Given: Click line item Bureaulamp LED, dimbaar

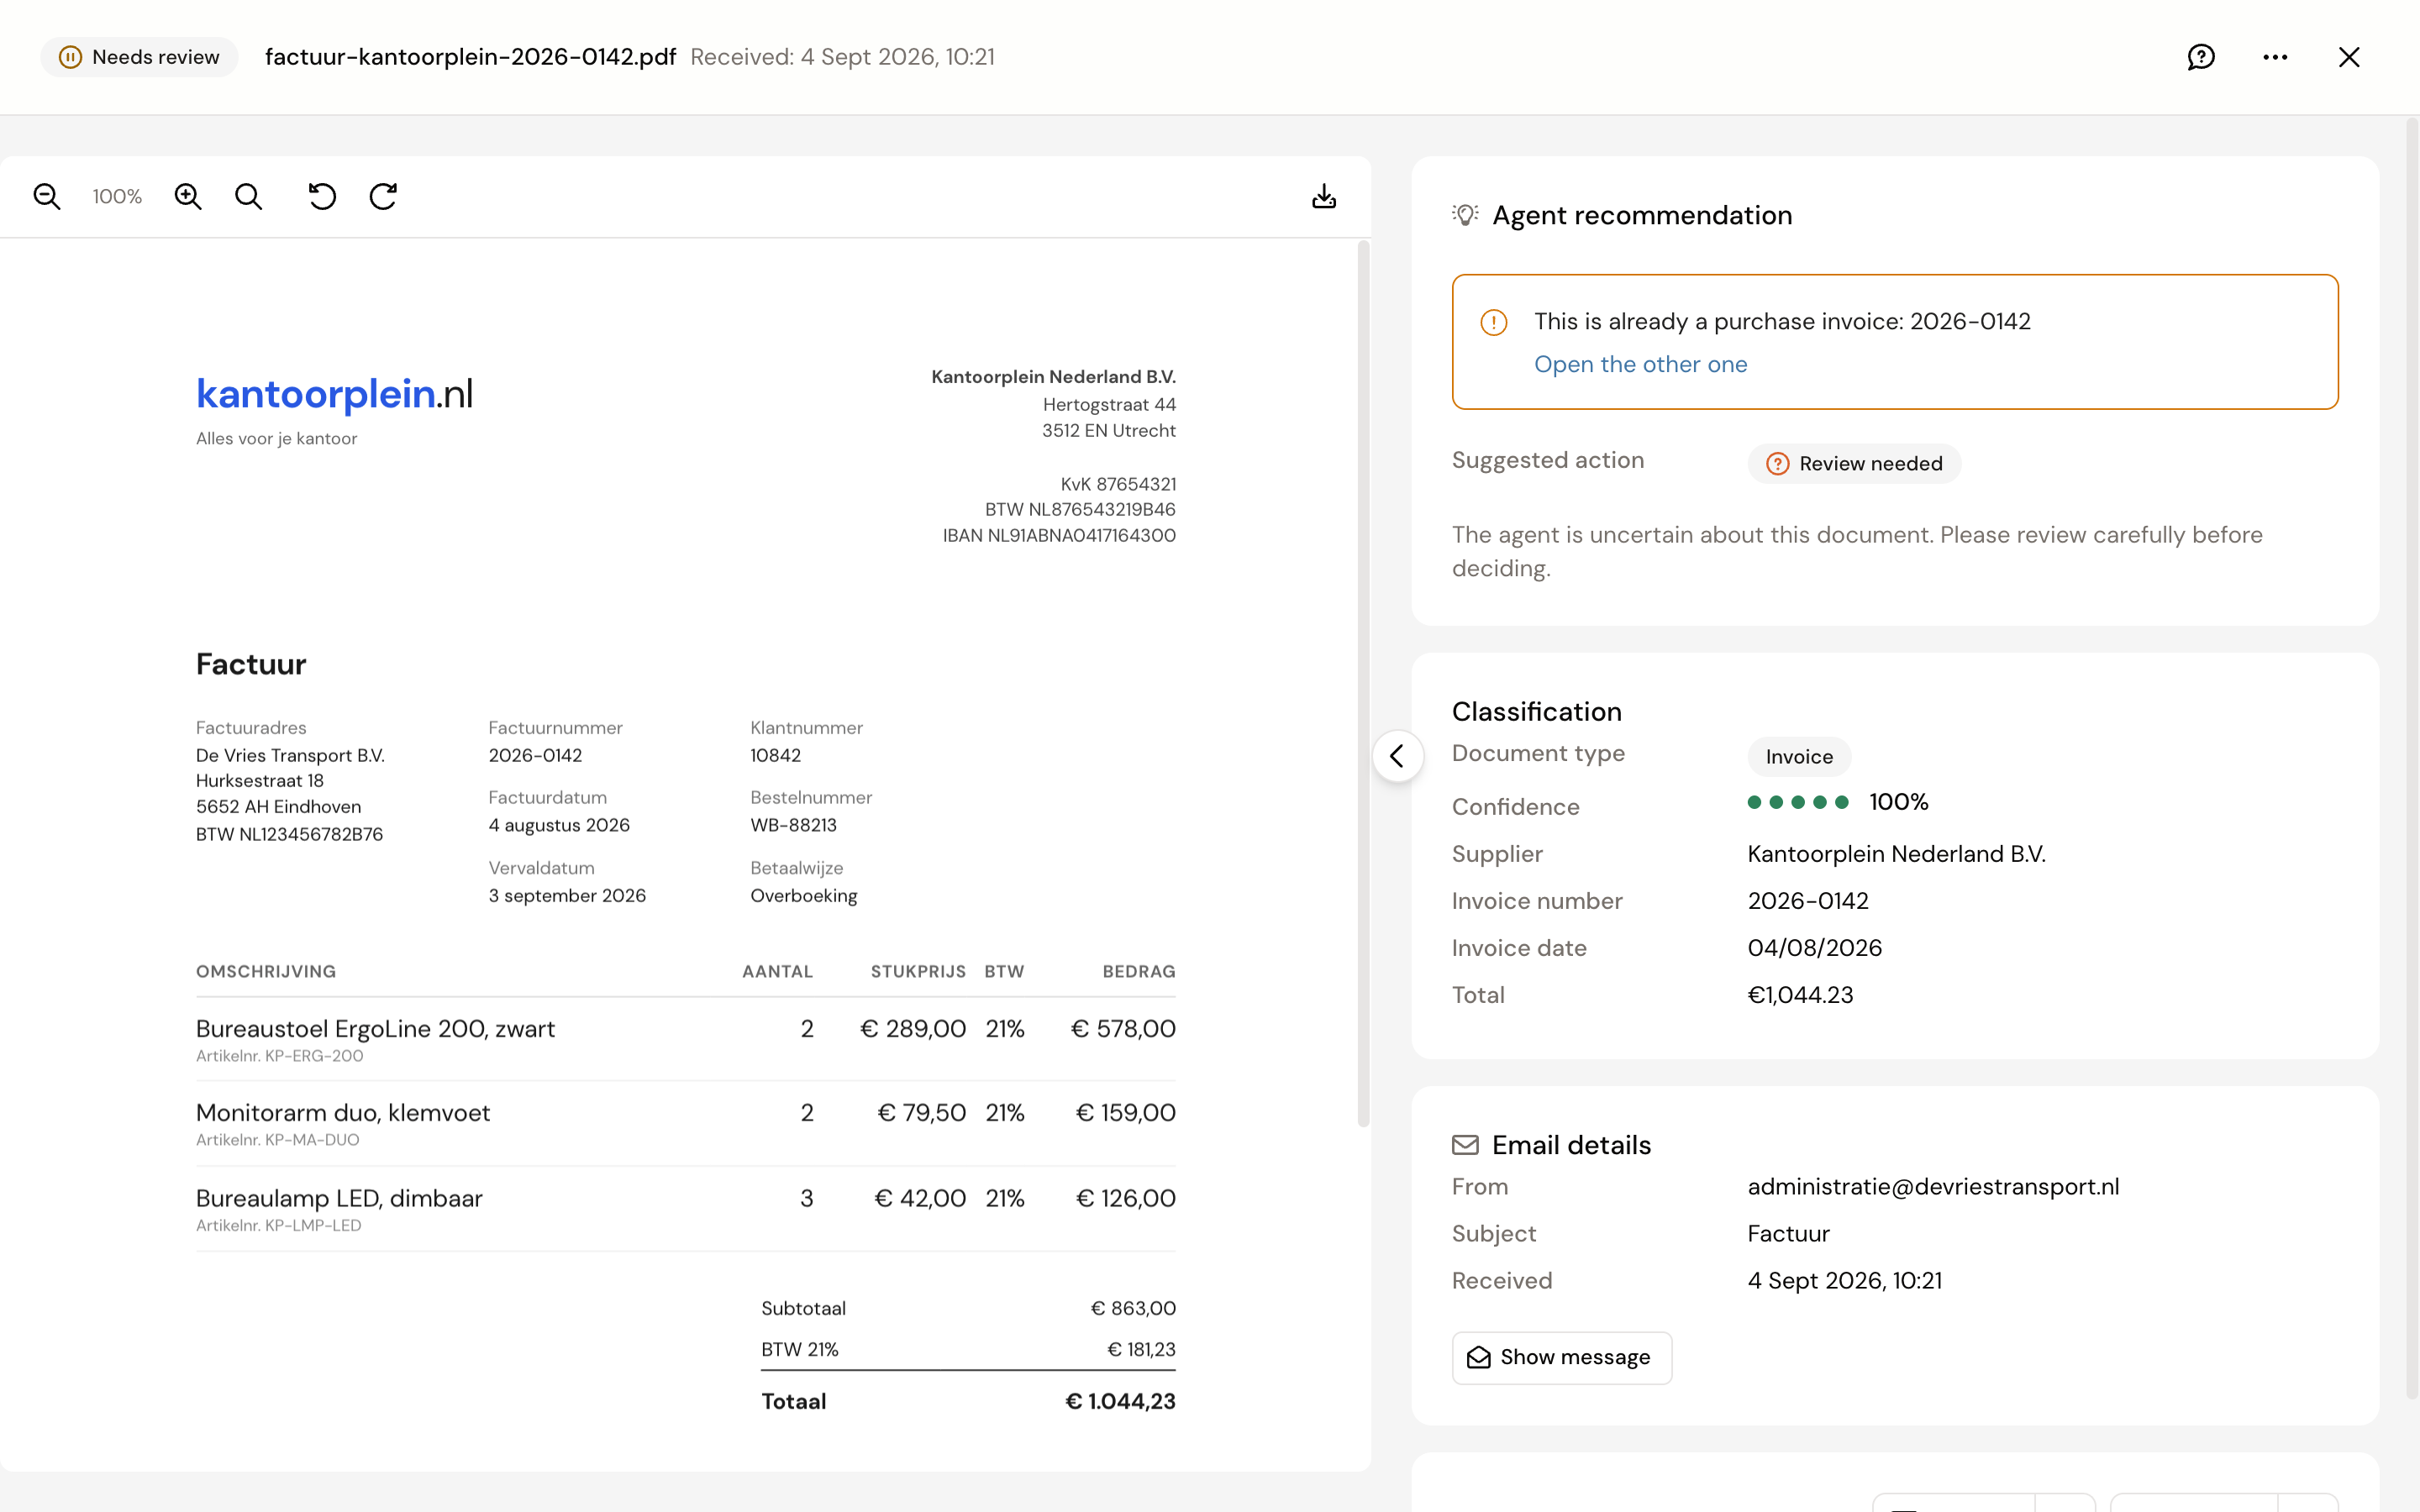Looking at the screenshot, I should 339,1199.
